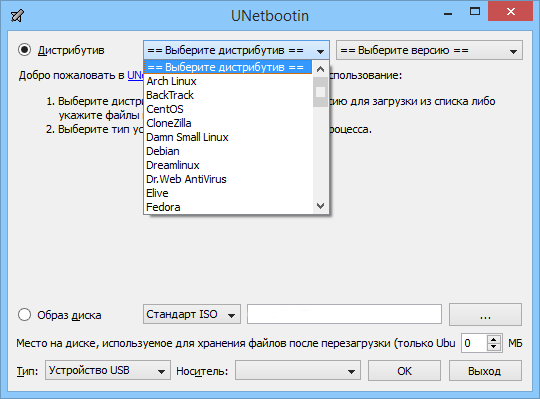Open the Выберите версию dropdown

tap(429, 51)
